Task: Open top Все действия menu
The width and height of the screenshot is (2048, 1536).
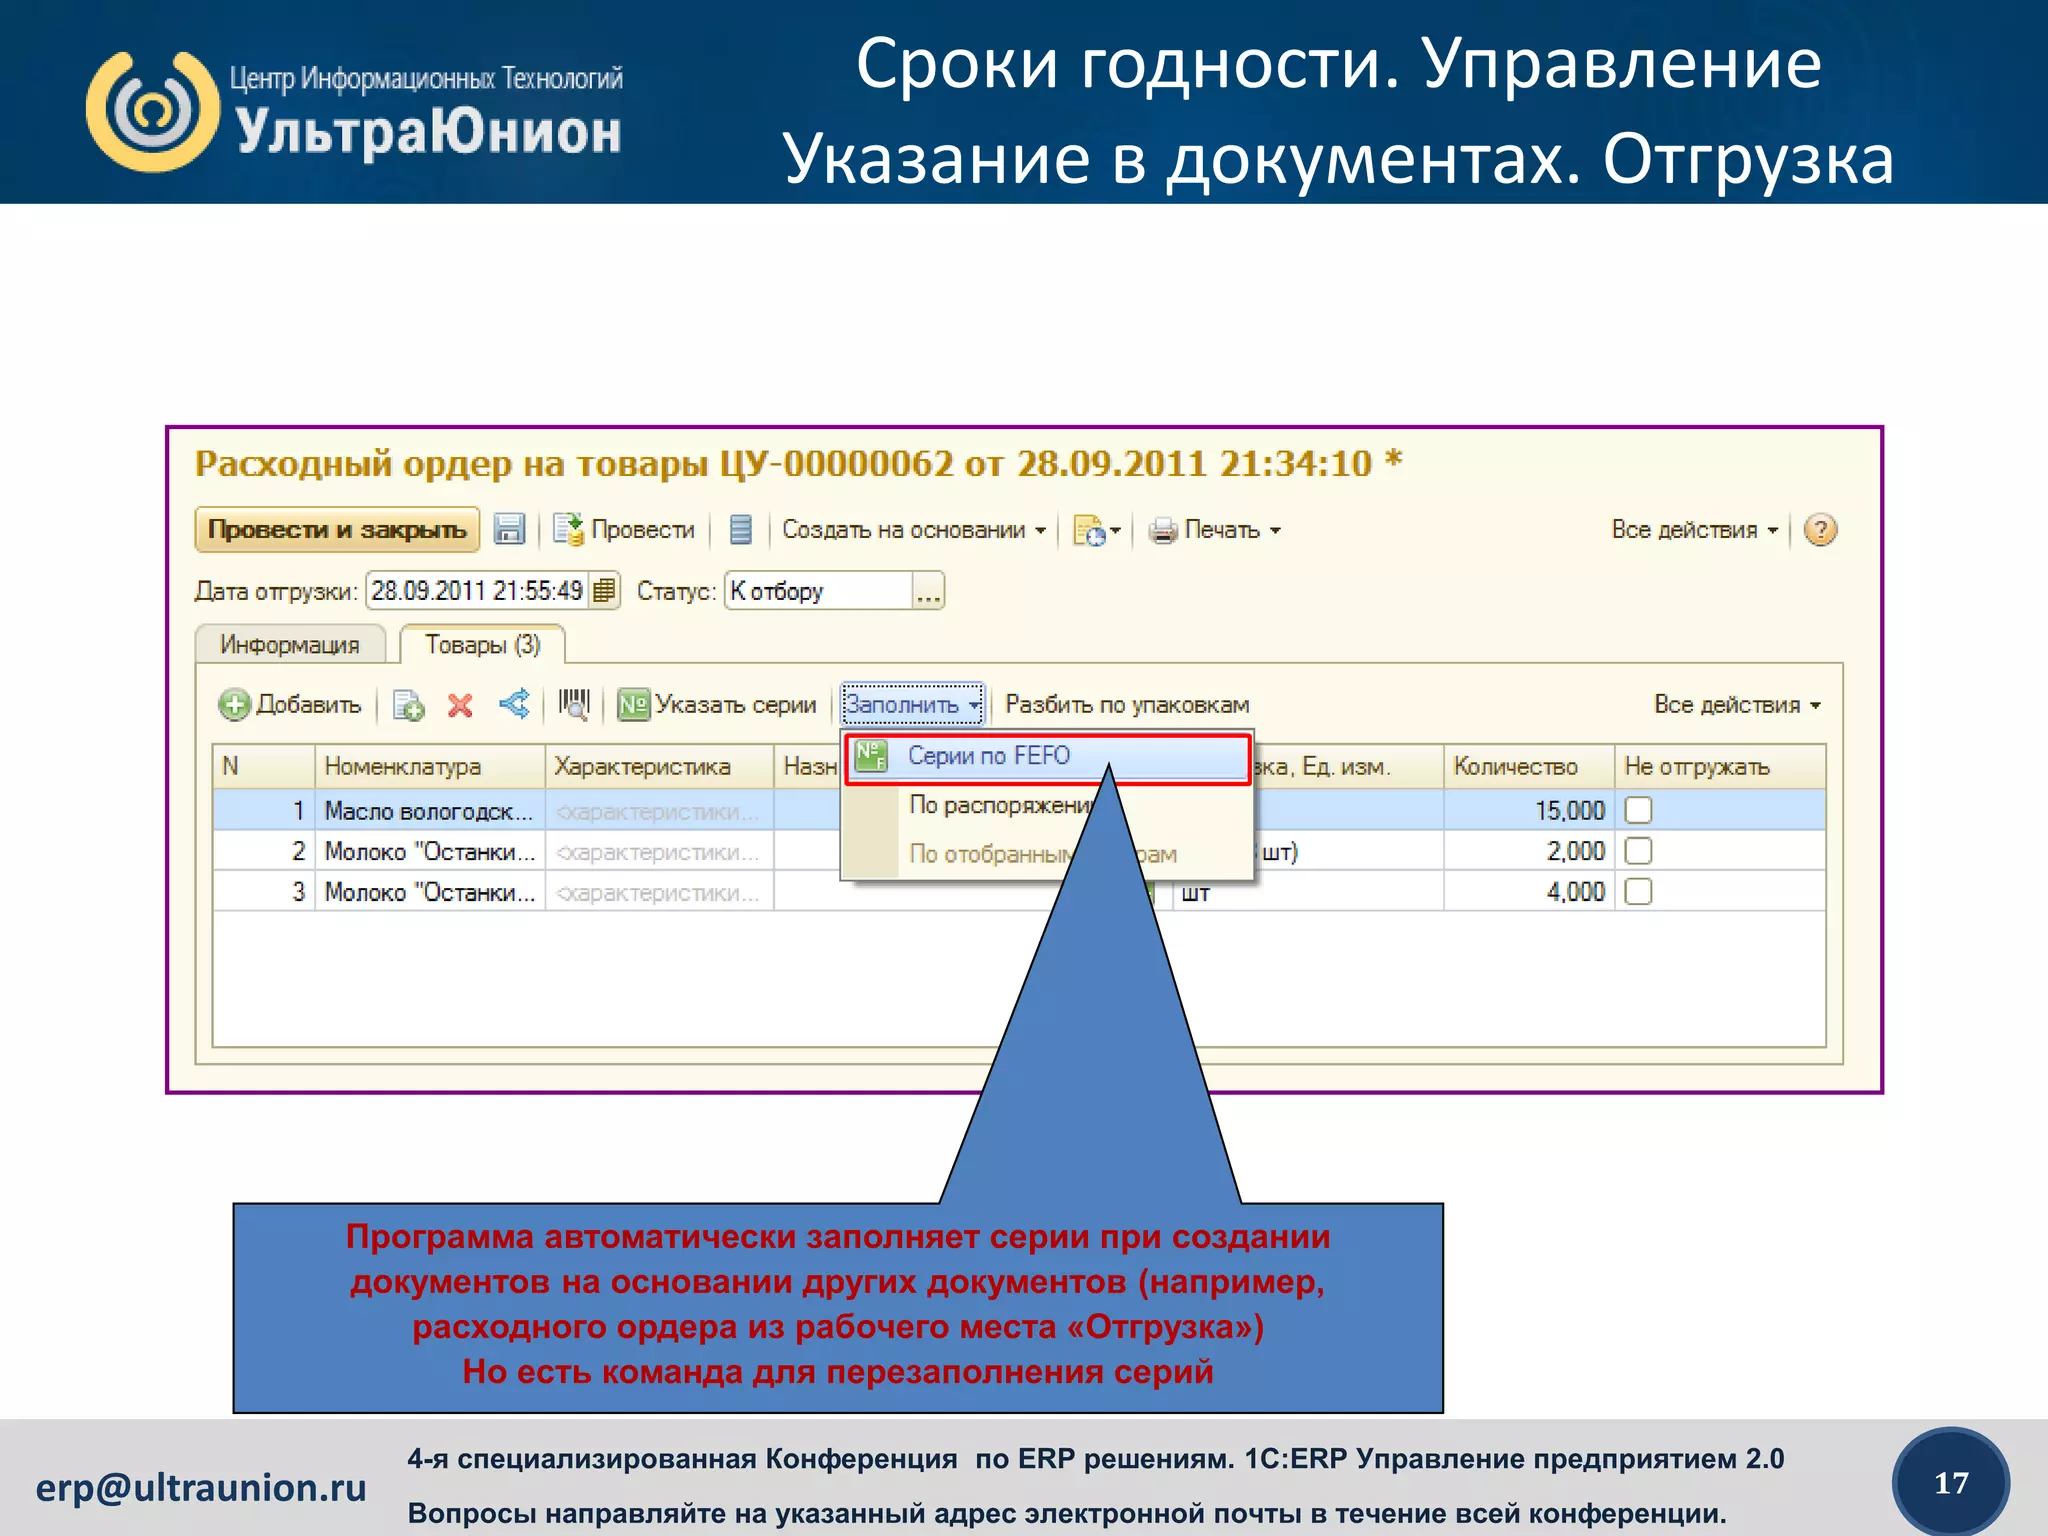Action: point(1694,530)
